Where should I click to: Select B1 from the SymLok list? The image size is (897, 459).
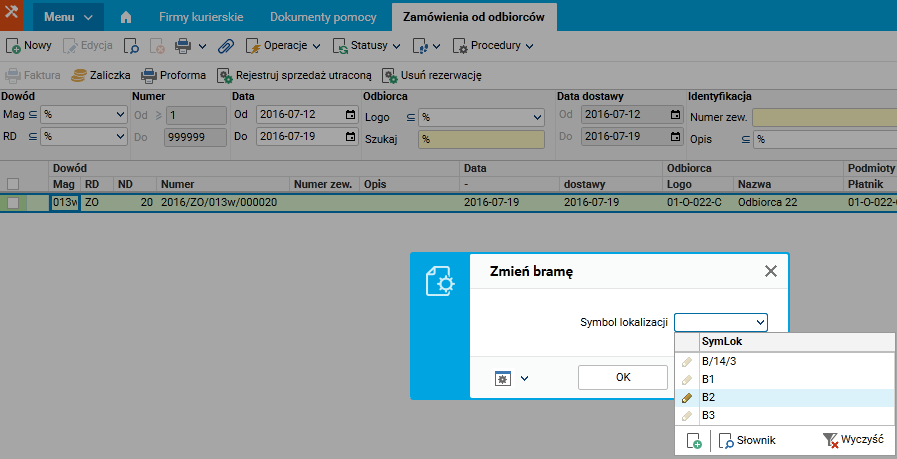click(797, 379)
